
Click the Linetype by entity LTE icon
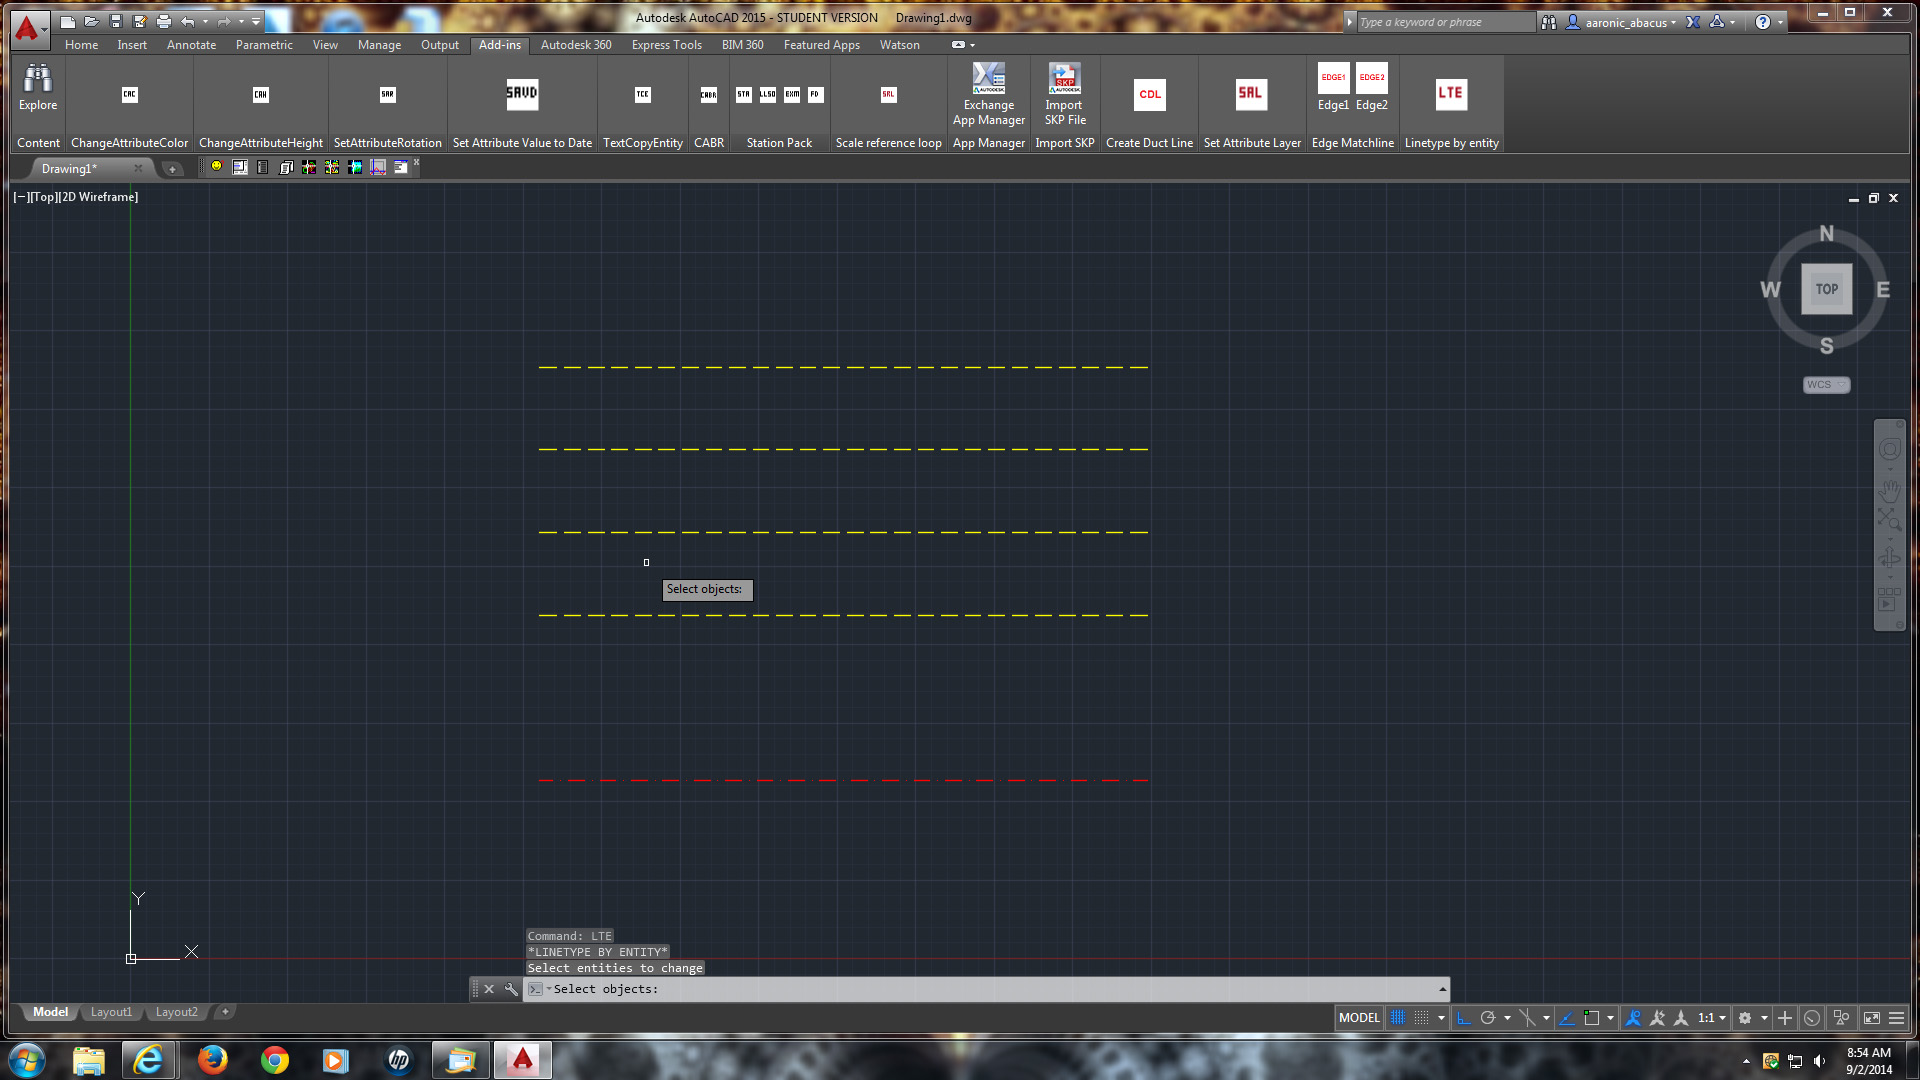[1450, 94]
